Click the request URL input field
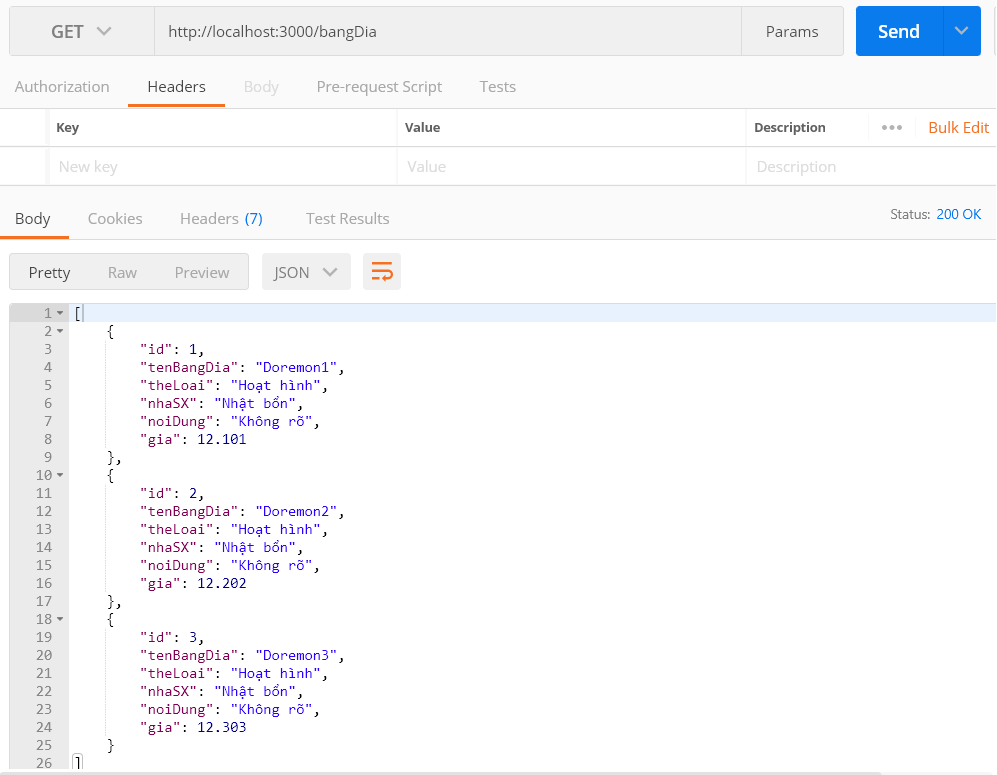 pos(447,32)
